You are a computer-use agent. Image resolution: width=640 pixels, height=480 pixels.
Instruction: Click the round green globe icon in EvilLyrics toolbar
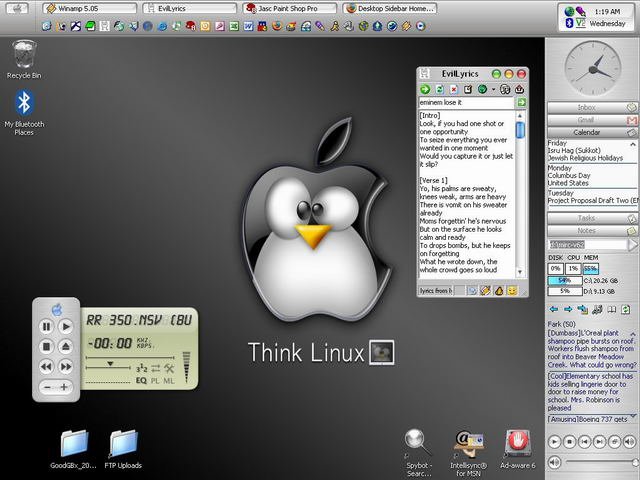(482, 89)
